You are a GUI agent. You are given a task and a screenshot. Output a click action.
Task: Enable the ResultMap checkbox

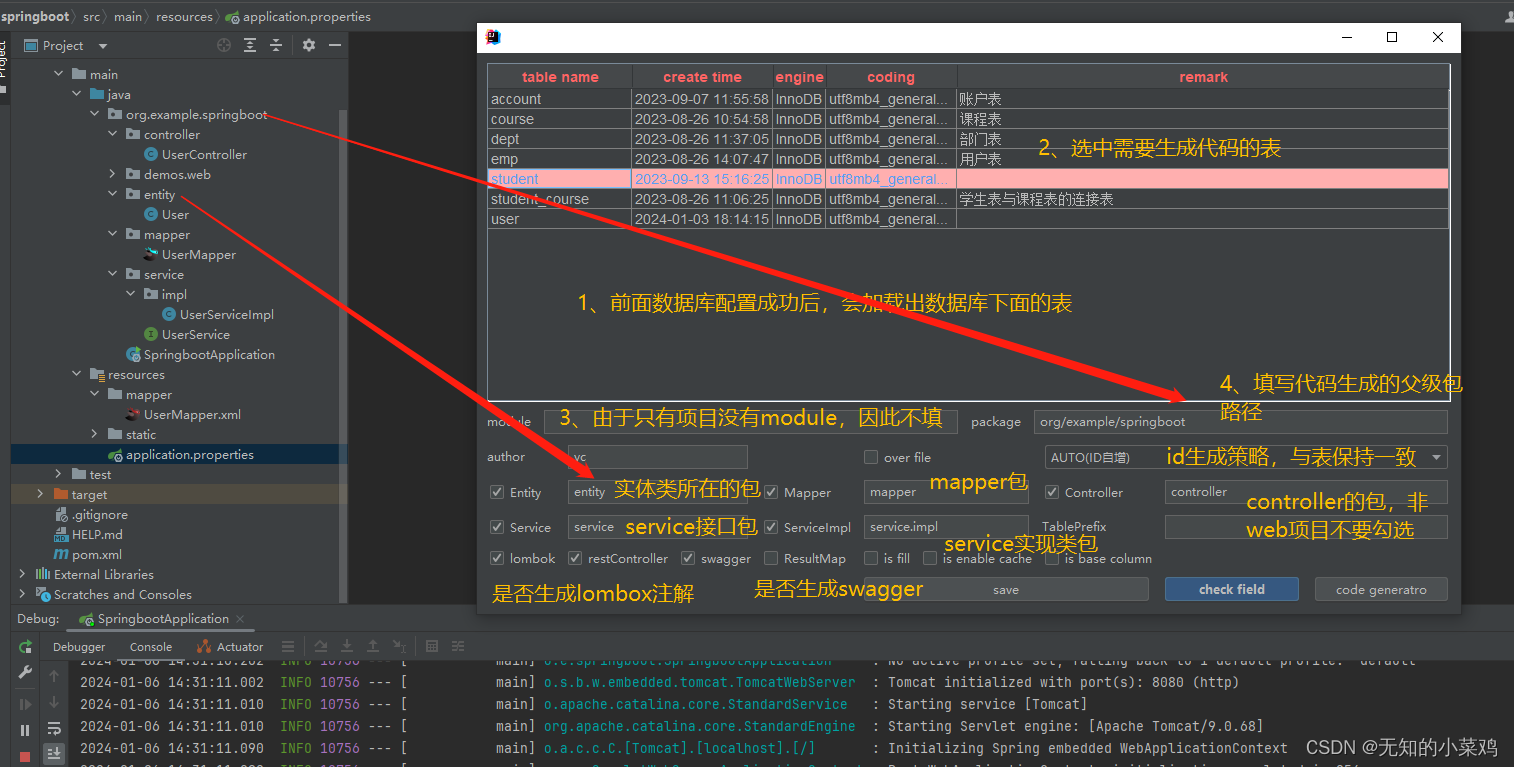tap(771, 558)
